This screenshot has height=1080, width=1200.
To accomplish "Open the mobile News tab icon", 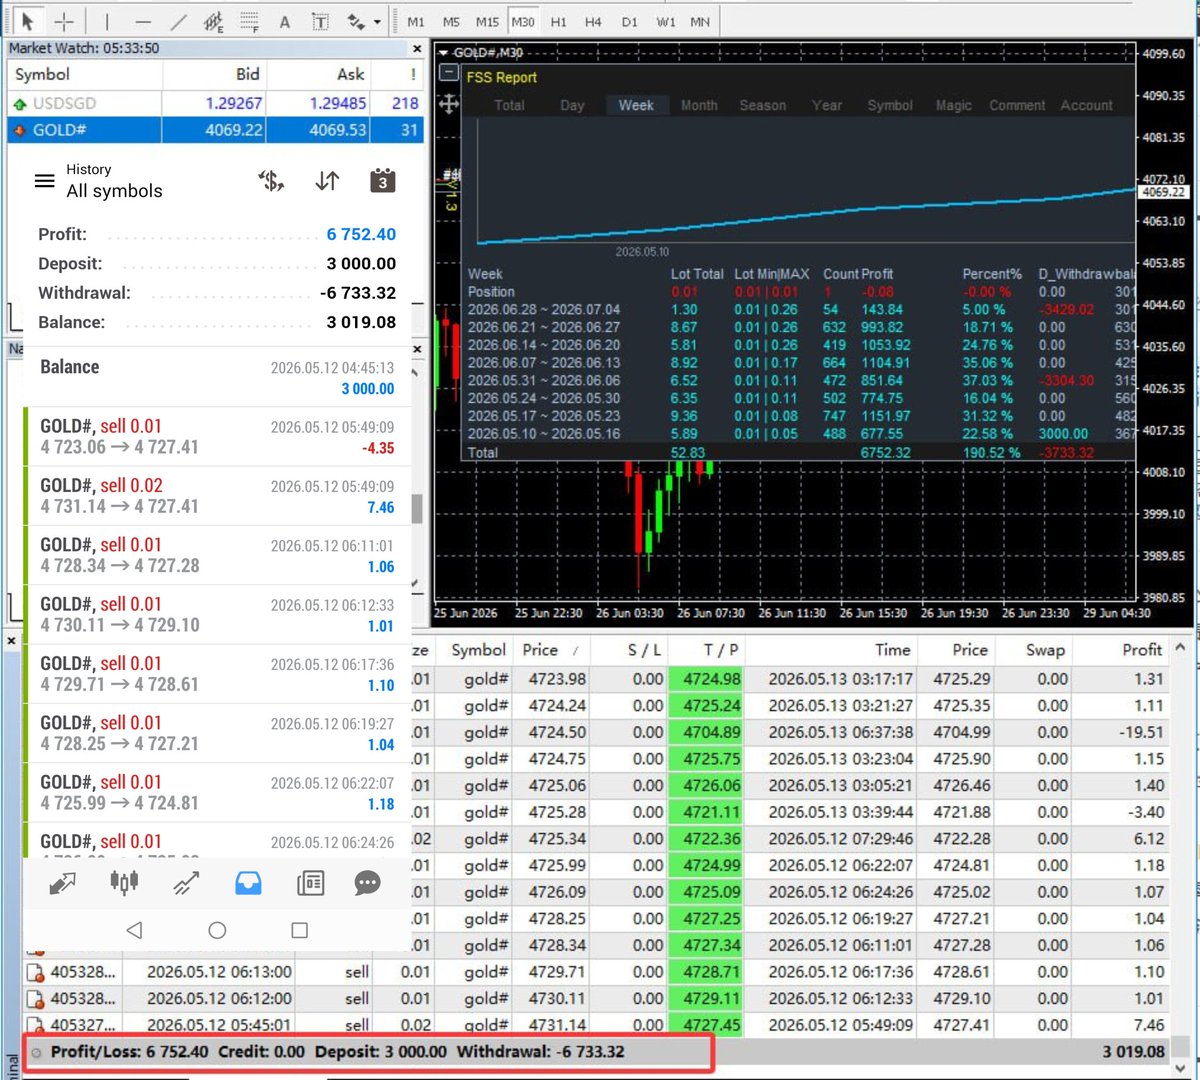I will (311, 883).
